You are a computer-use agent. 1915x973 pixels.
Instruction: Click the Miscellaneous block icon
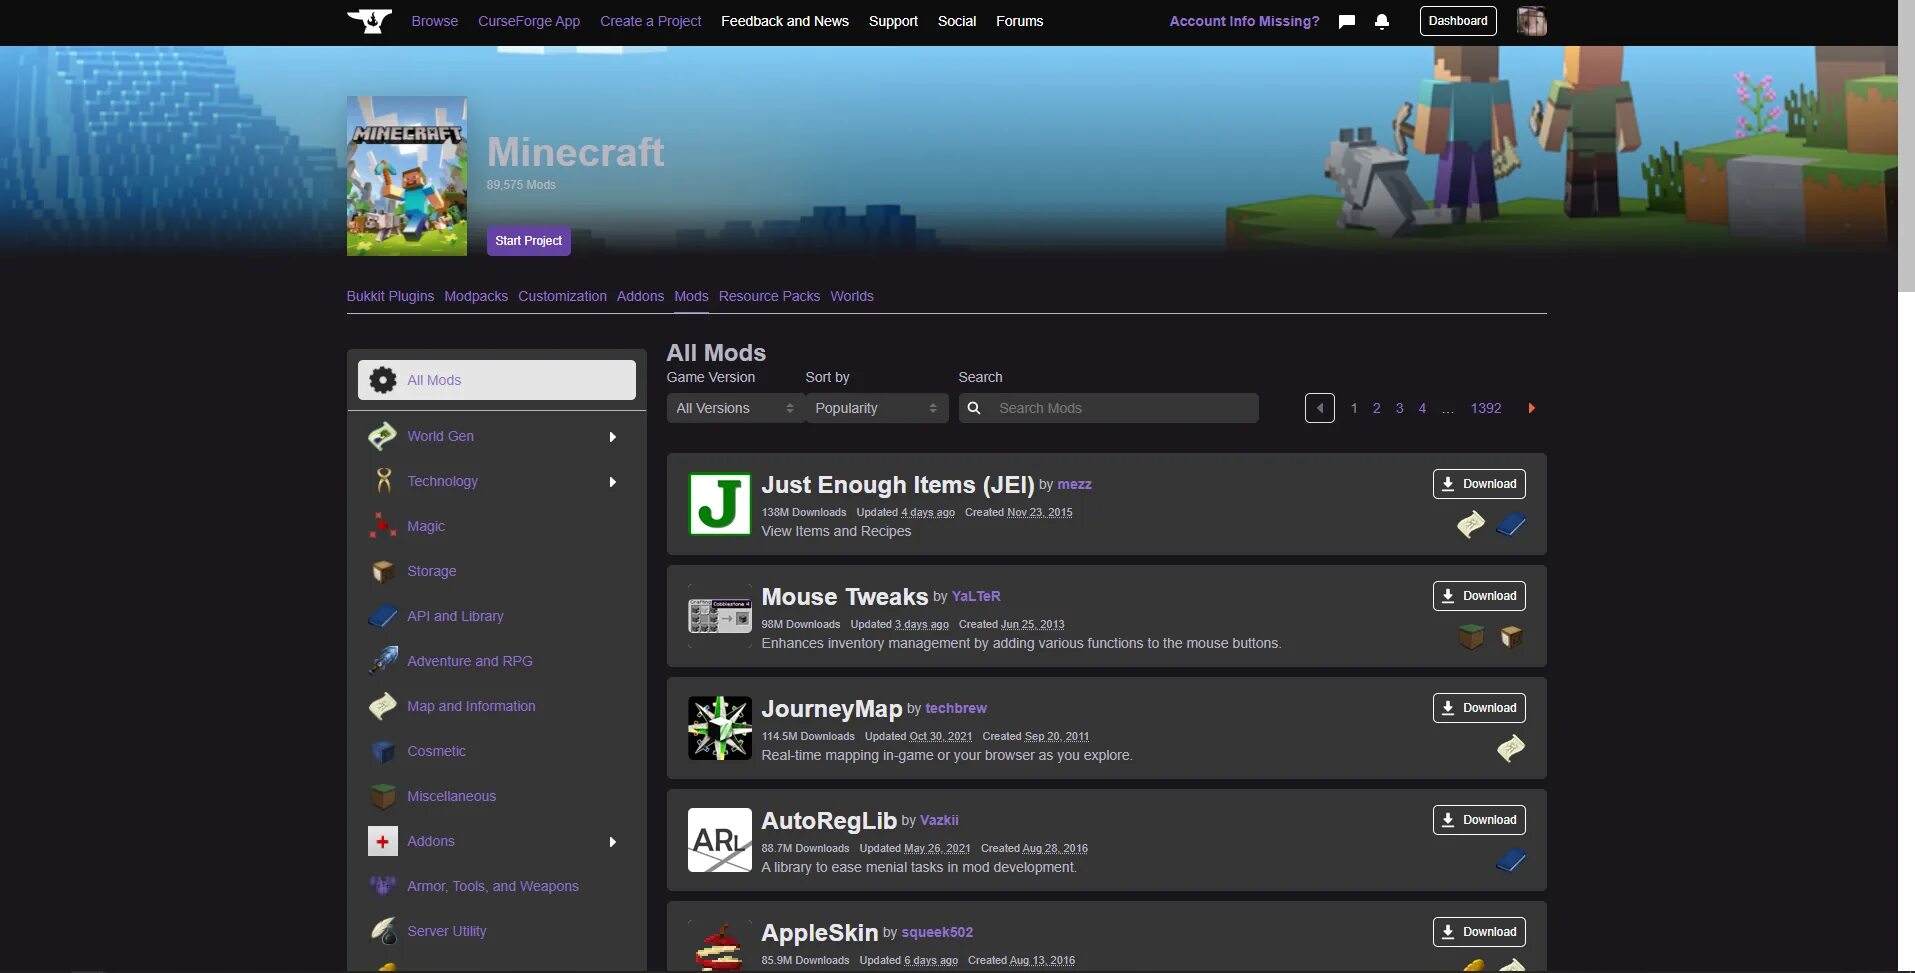click(383, 796)
